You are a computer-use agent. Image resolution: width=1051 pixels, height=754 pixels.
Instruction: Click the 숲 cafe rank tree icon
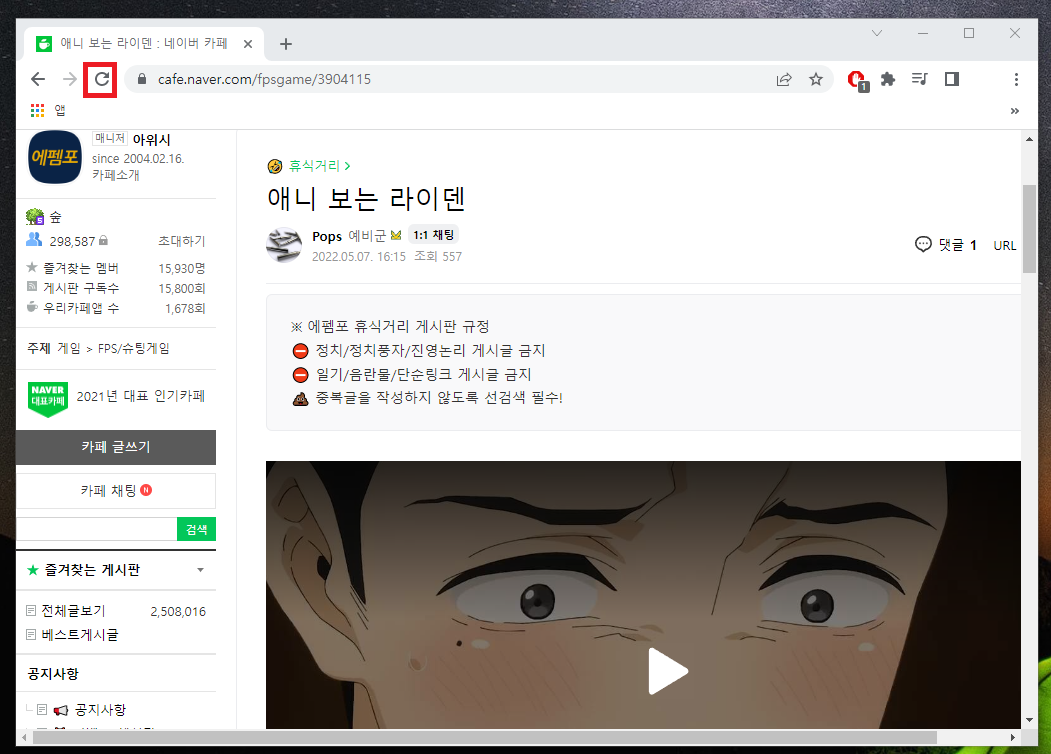pyautogui.click(x=34, y=216)
